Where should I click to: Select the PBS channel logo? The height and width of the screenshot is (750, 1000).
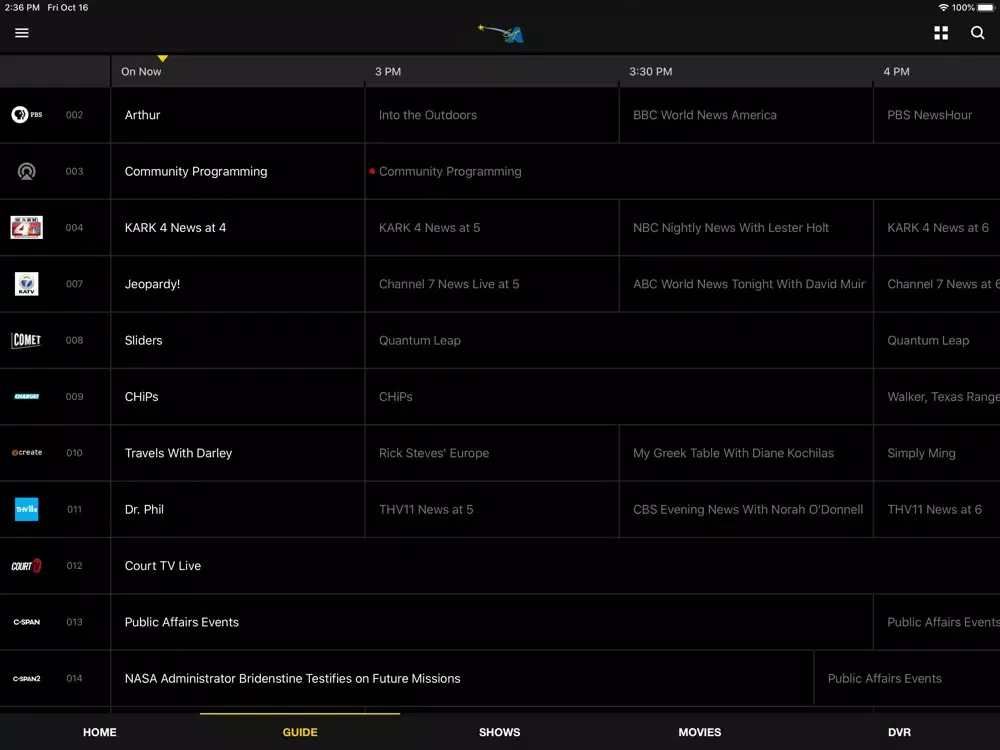27,115
